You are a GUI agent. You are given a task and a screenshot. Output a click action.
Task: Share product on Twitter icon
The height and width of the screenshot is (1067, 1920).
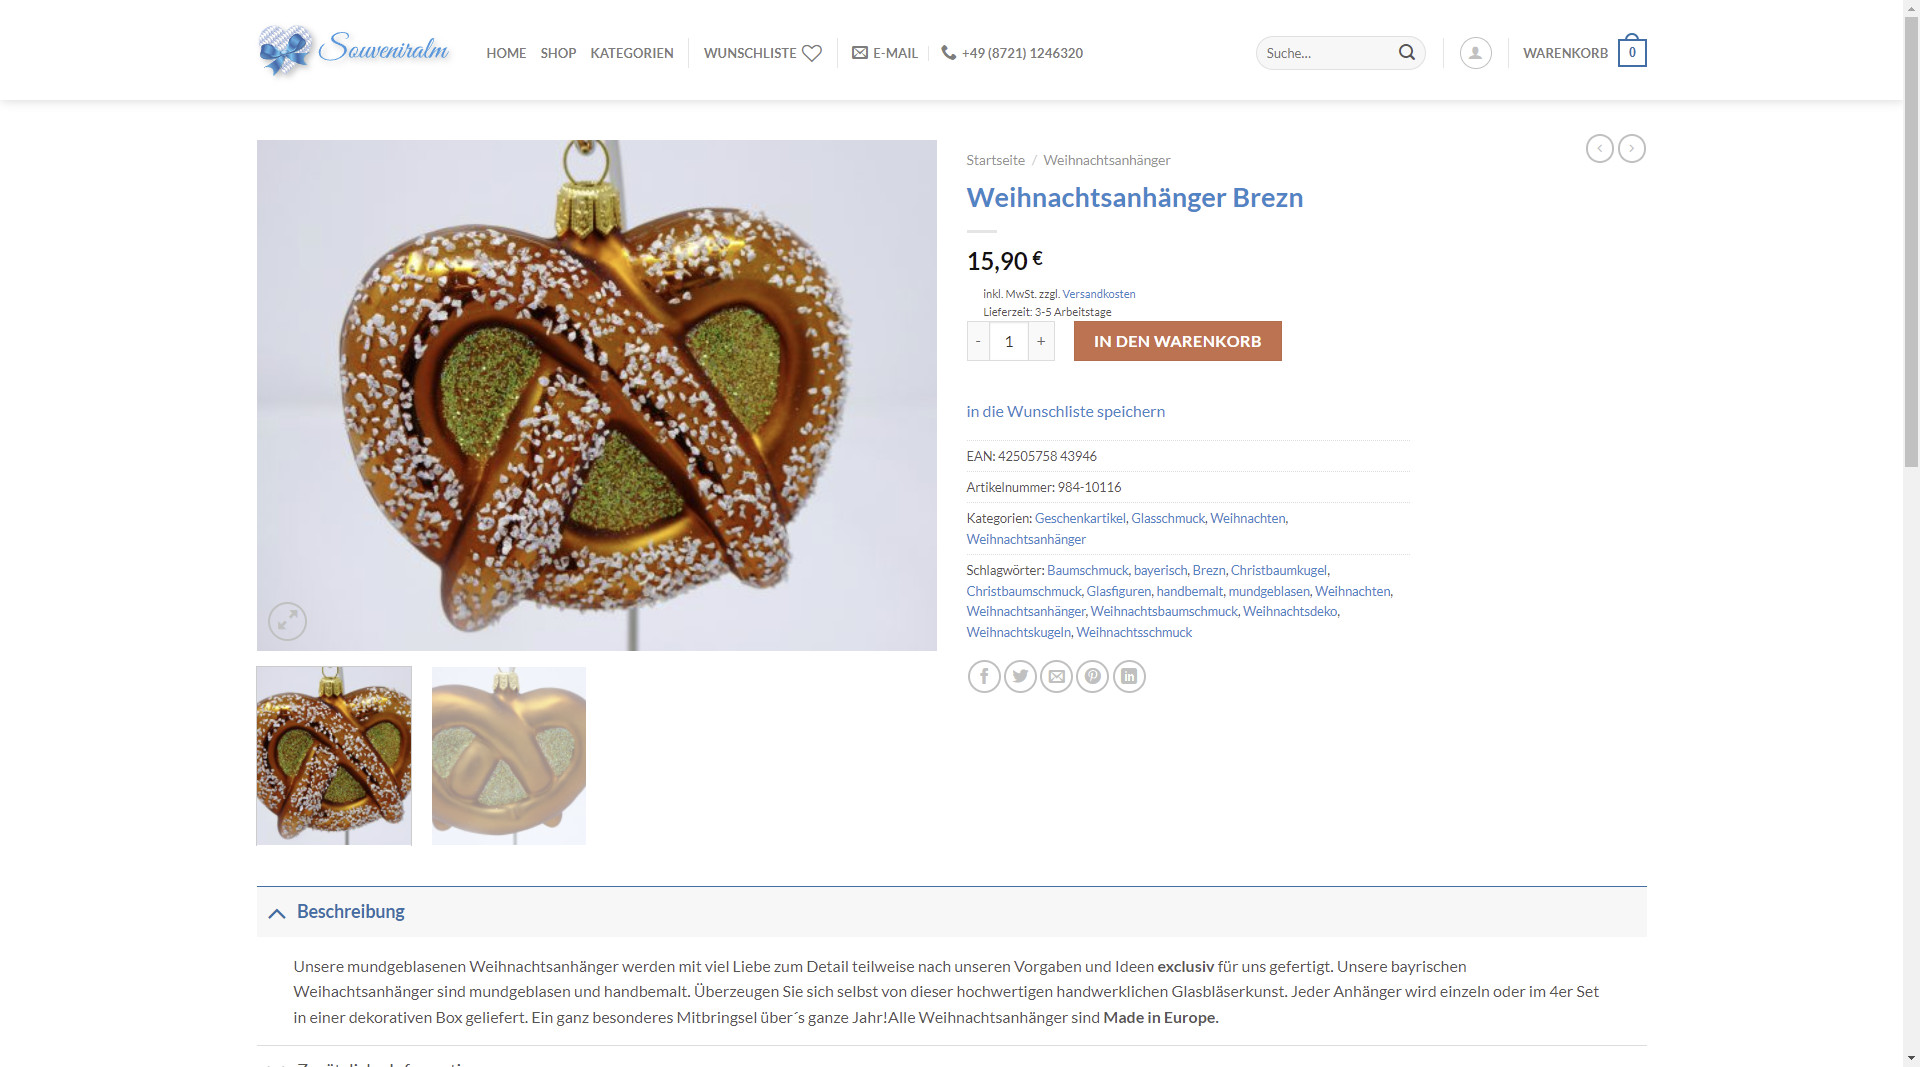(x=1020, y=677)
